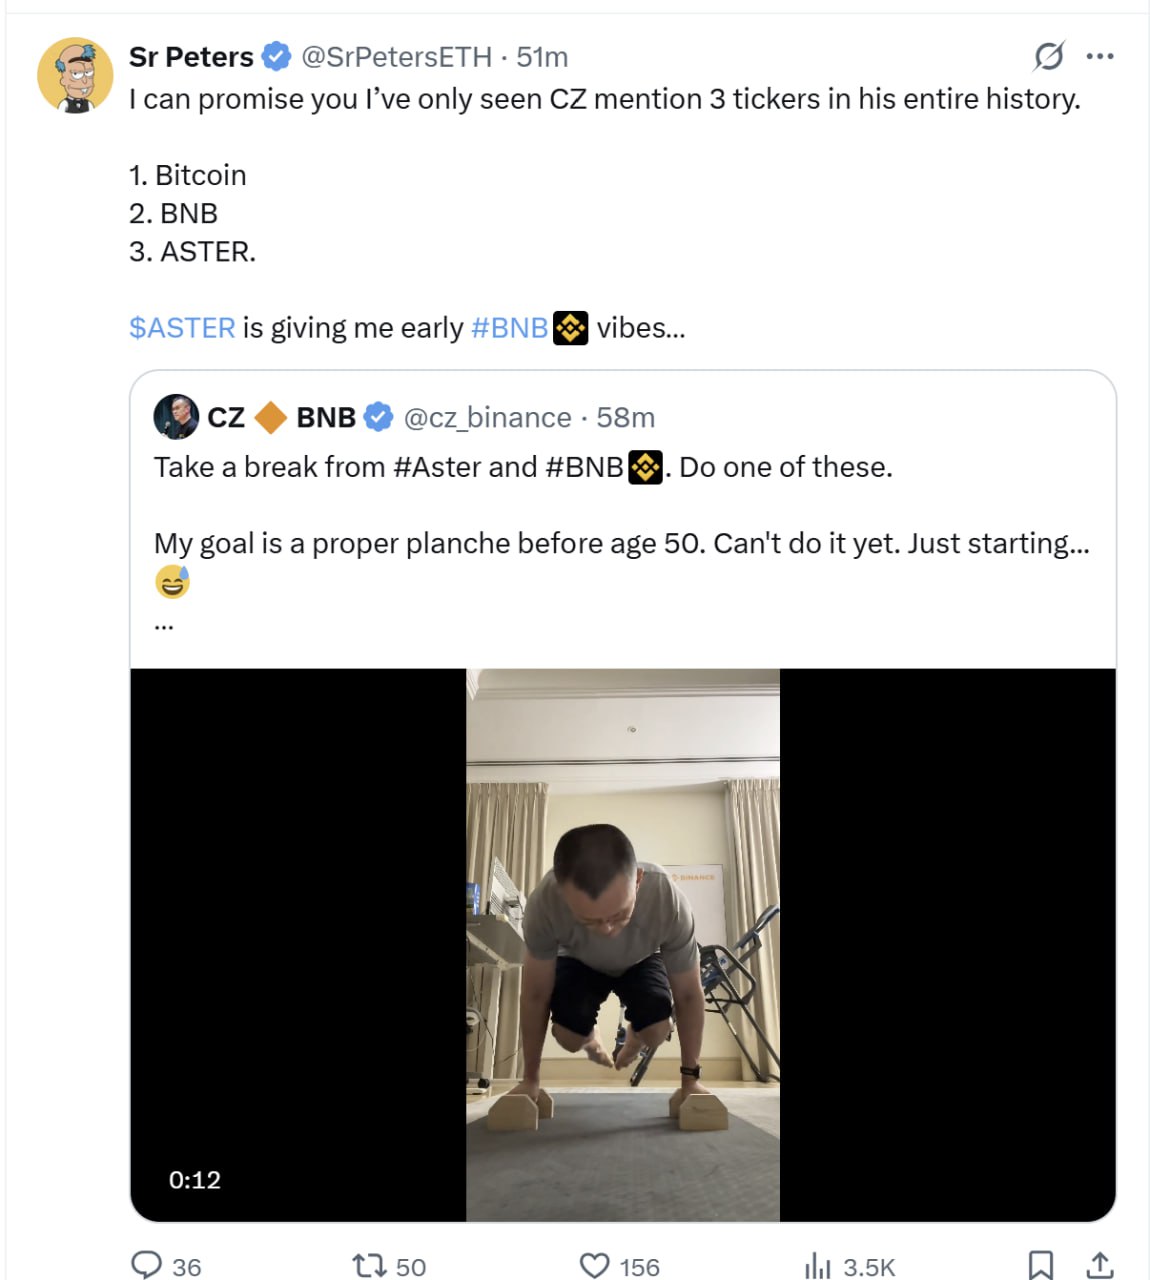Repost this tweet using the retweet icon

370,1265
